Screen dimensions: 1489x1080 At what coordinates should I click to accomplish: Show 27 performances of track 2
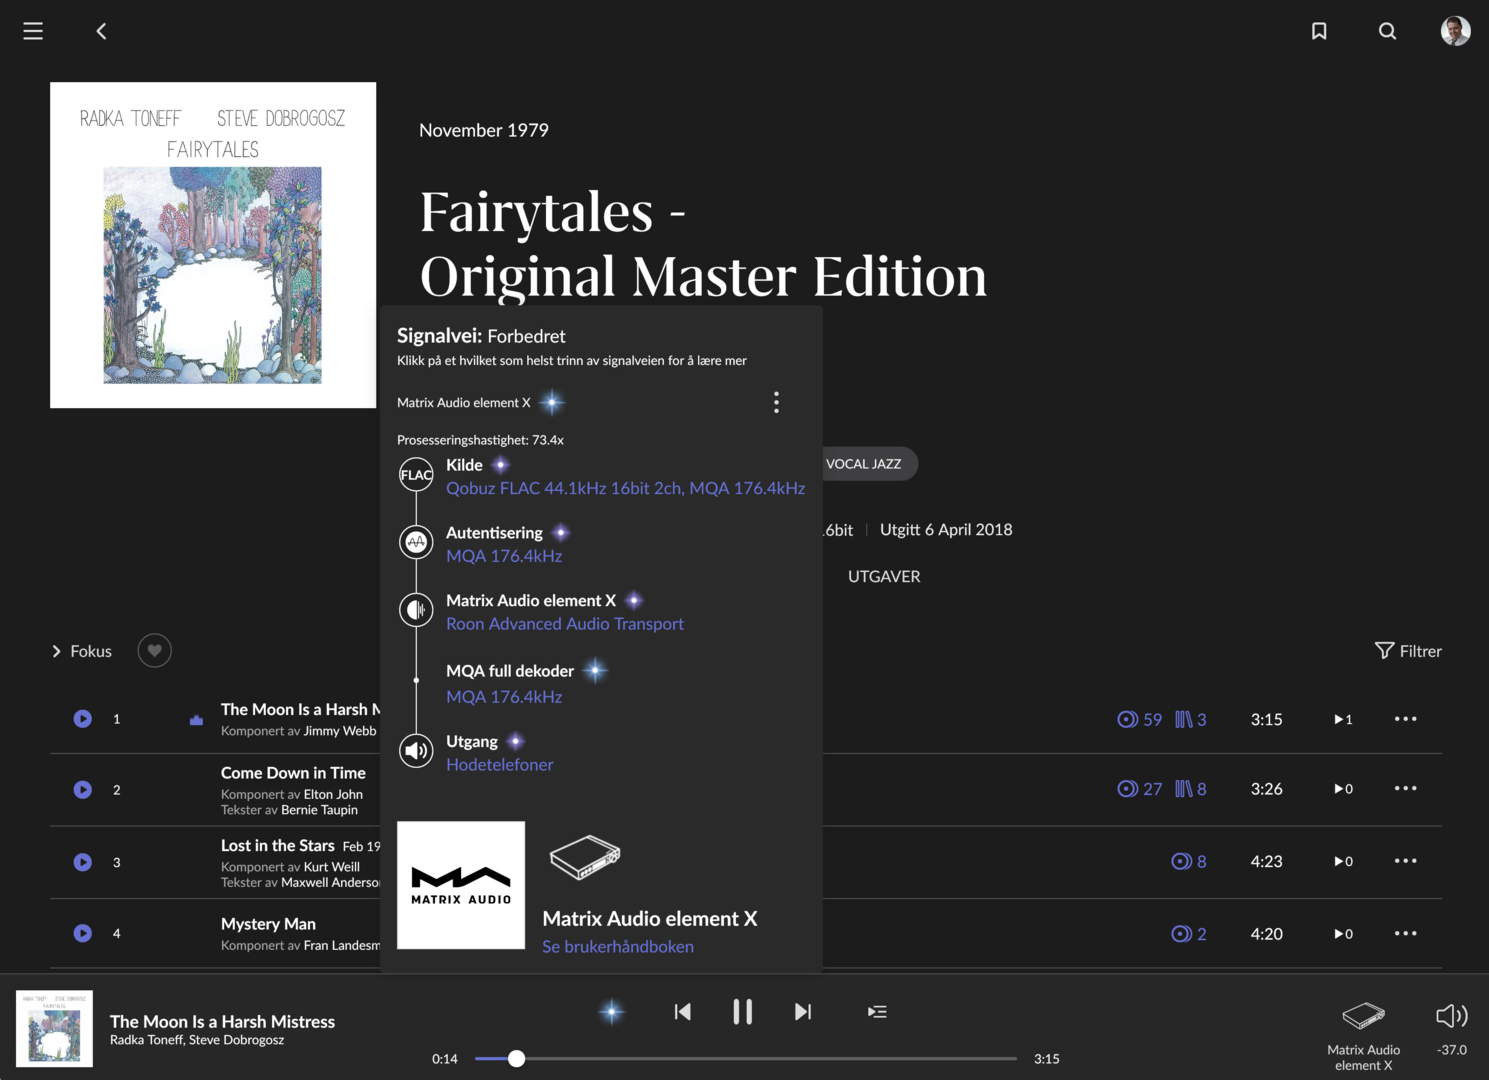pos(1139,789)
